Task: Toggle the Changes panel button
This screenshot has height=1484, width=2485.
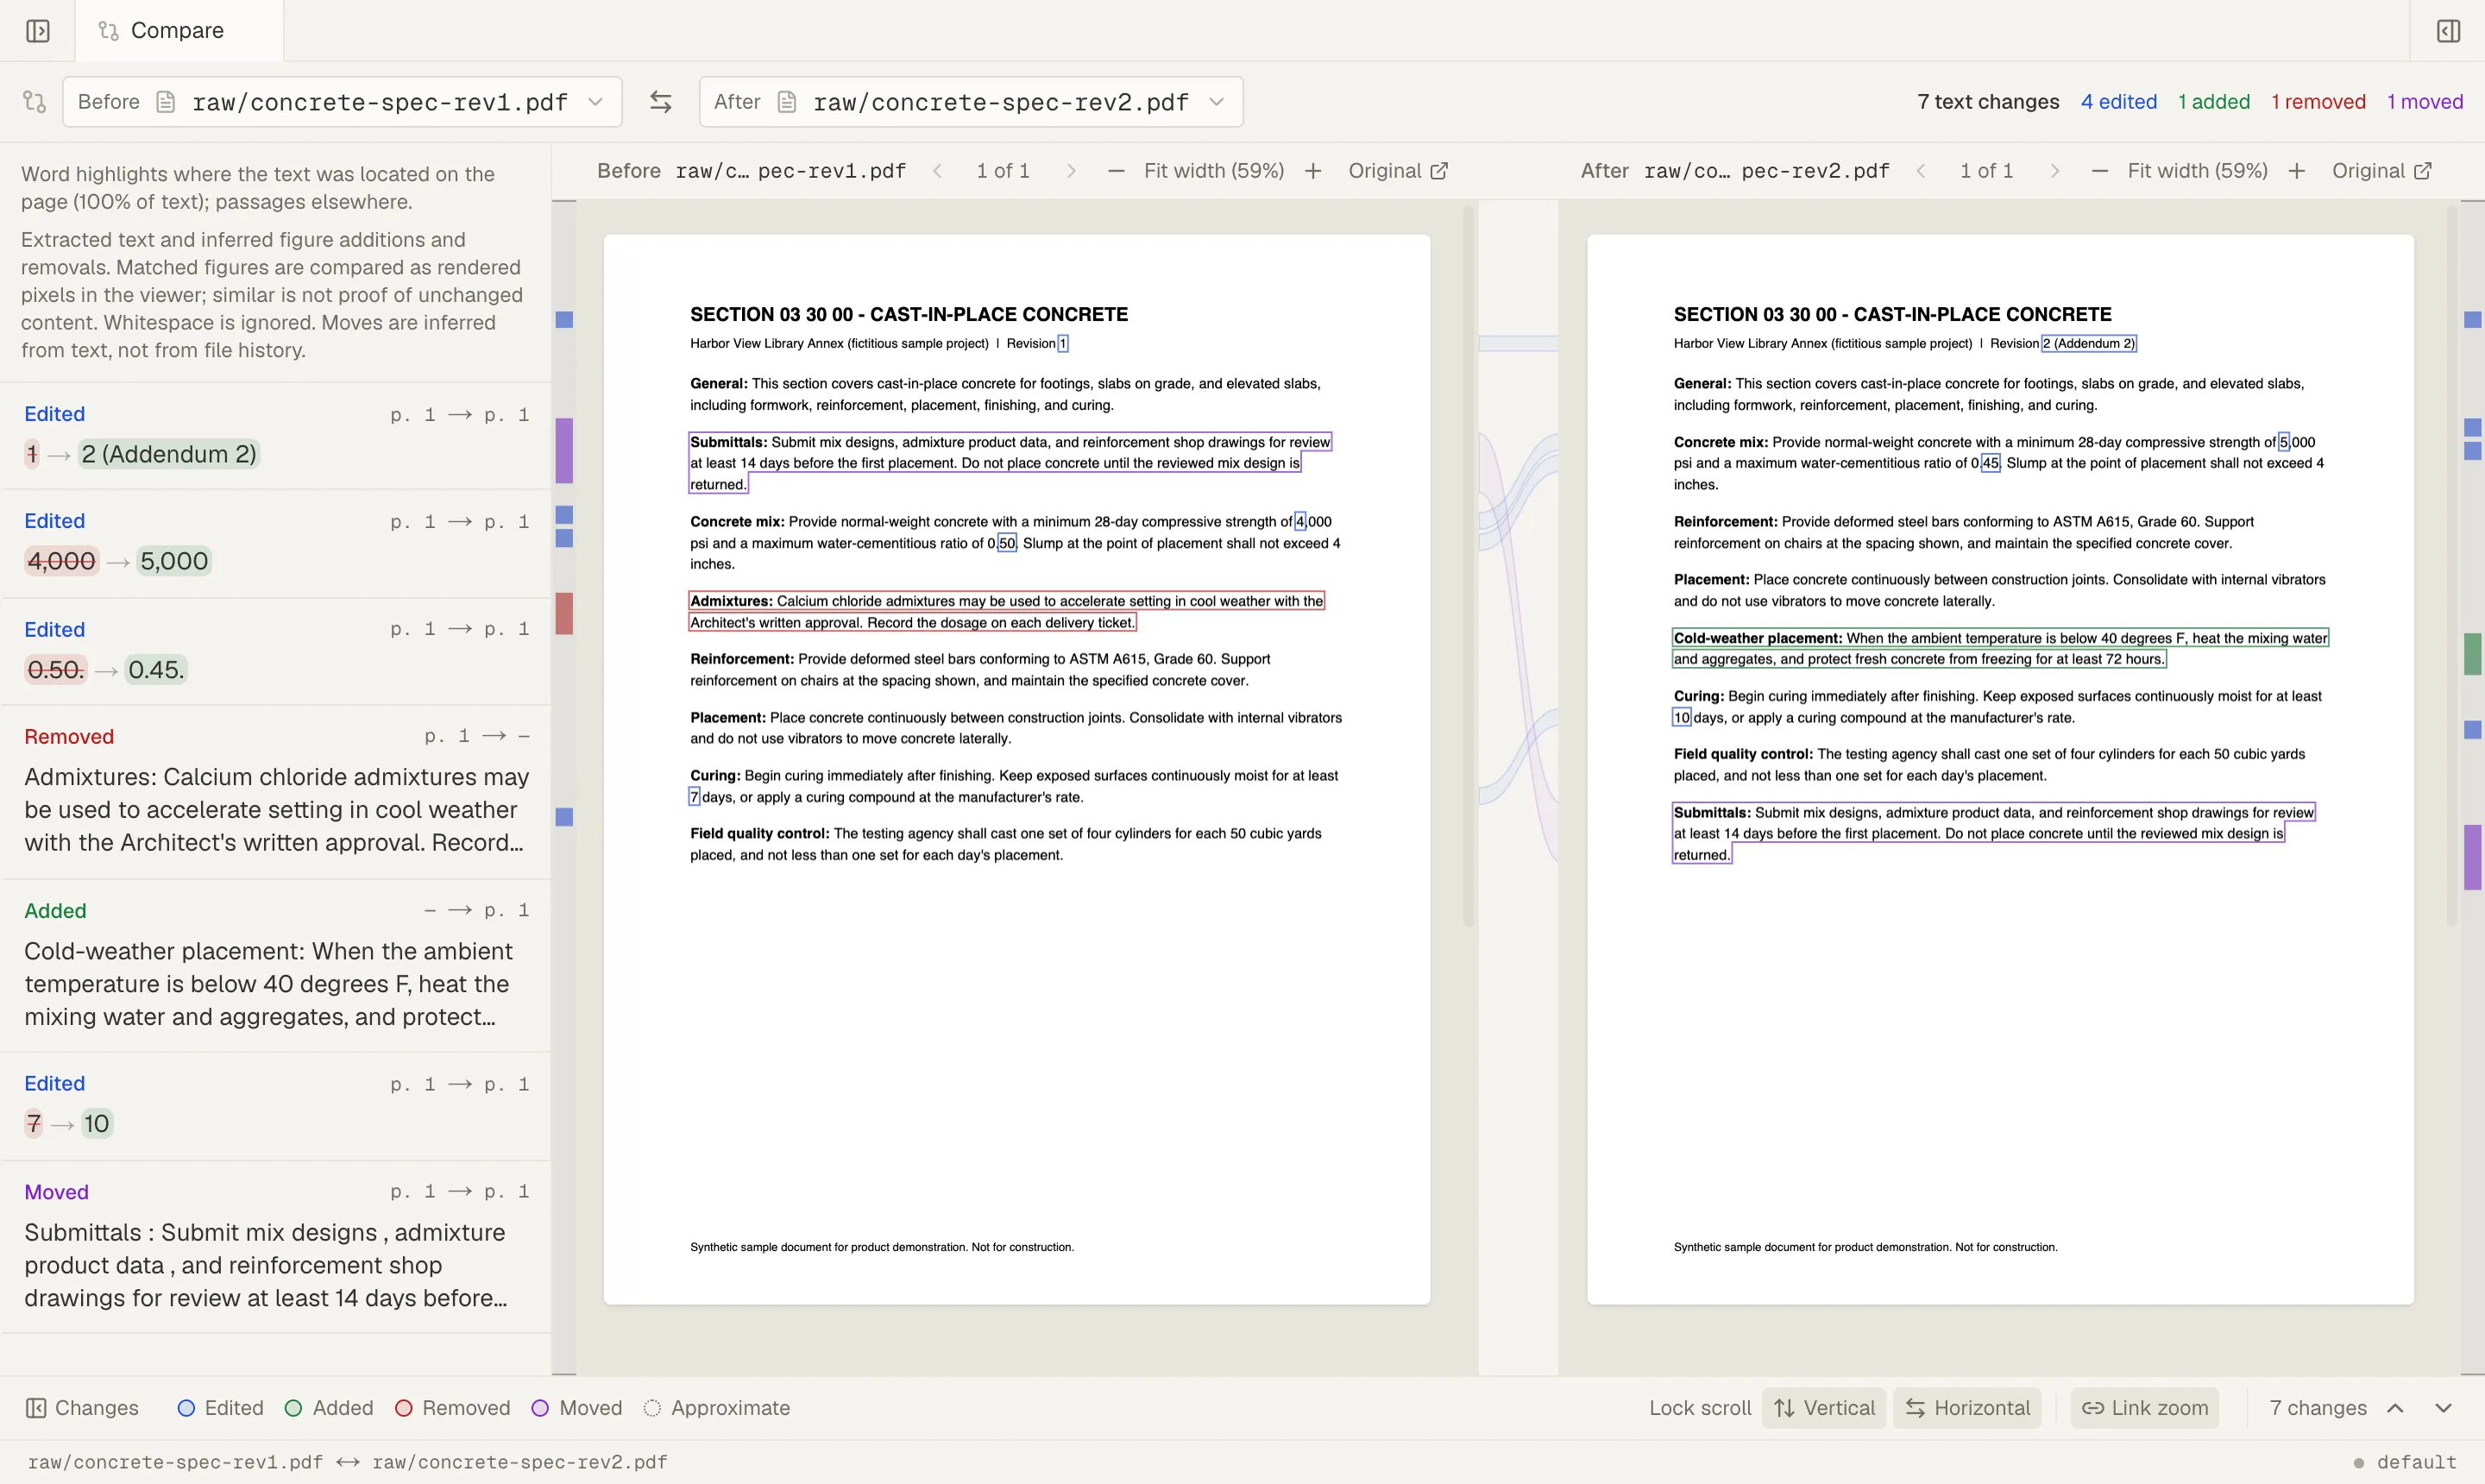Action: (82, 1408)
